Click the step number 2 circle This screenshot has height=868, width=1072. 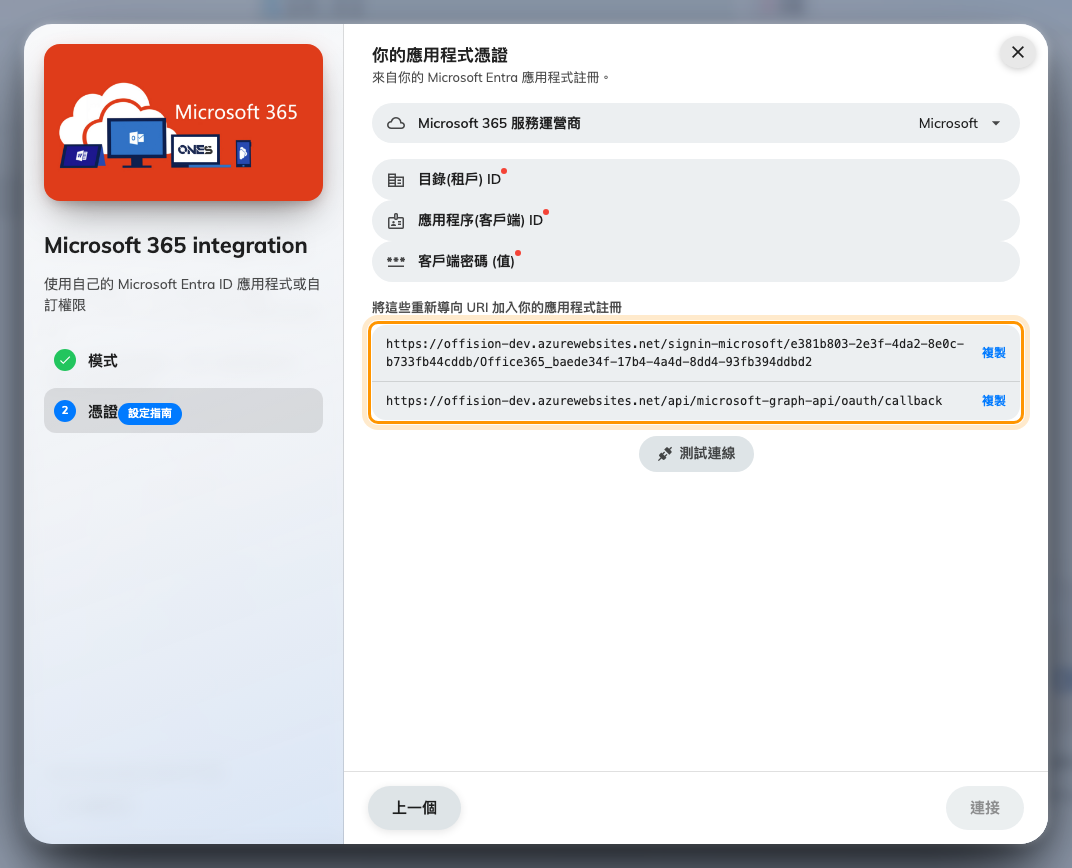pos(65,411)
